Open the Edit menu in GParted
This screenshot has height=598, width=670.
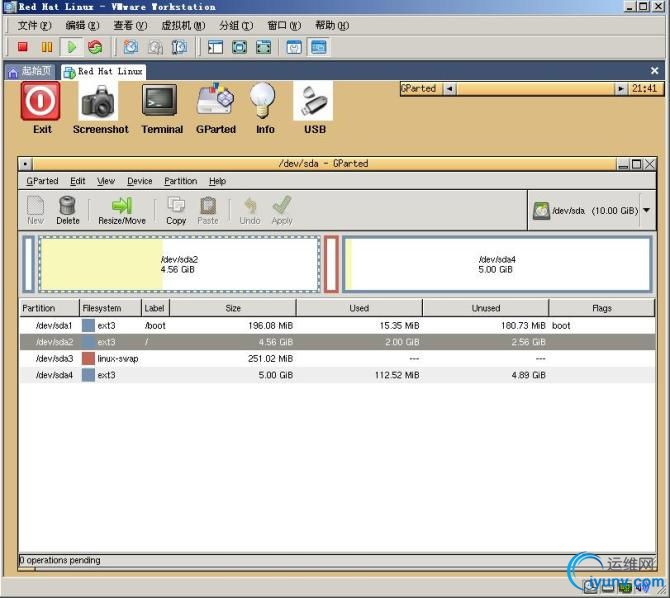[x=78, y=181]
